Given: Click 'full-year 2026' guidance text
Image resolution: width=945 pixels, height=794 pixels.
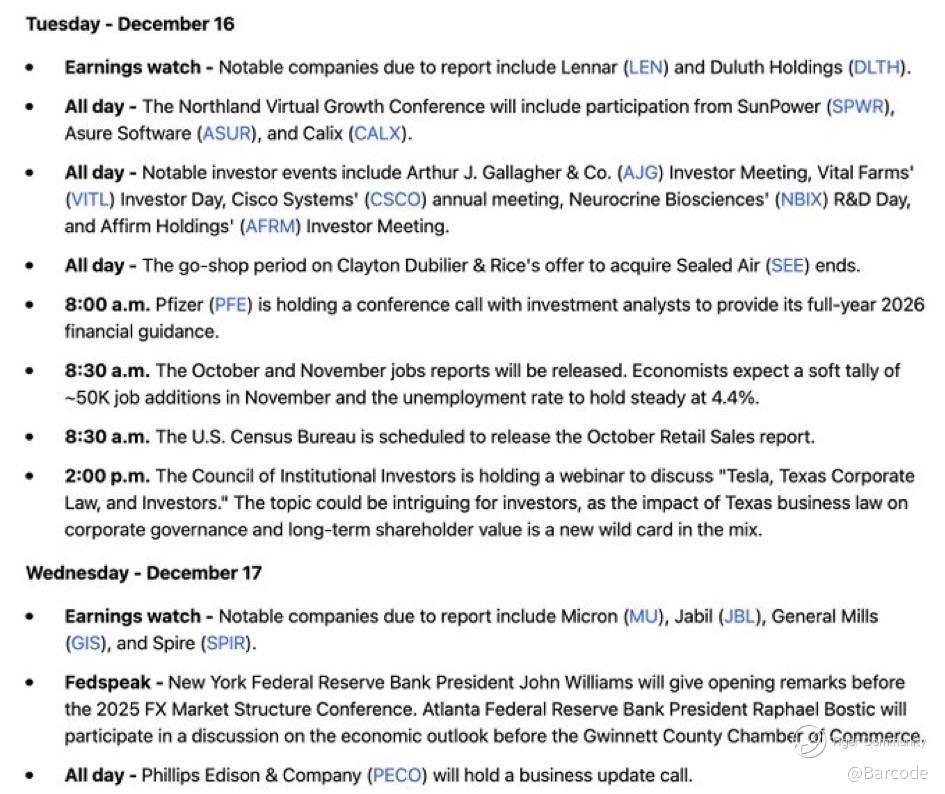Looking at the screenshot, I should [x=864, y=304].
